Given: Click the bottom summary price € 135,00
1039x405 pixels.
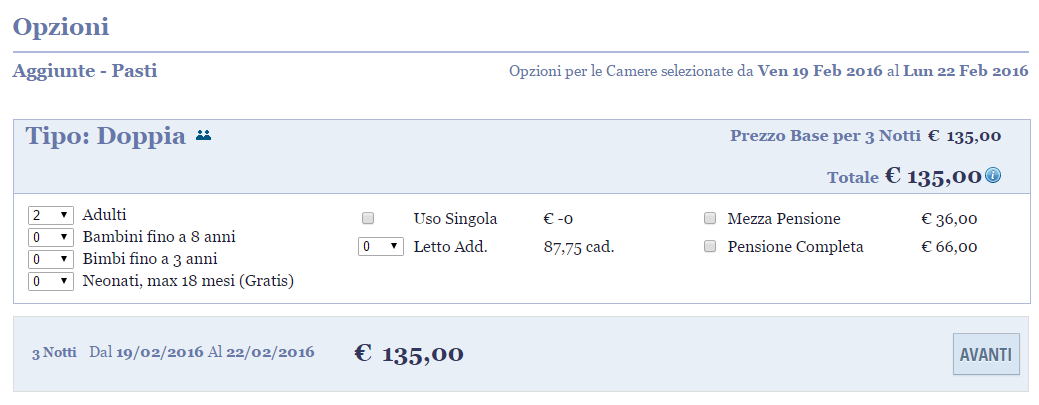Looking at the screenshot, I should tap(409, 353).
